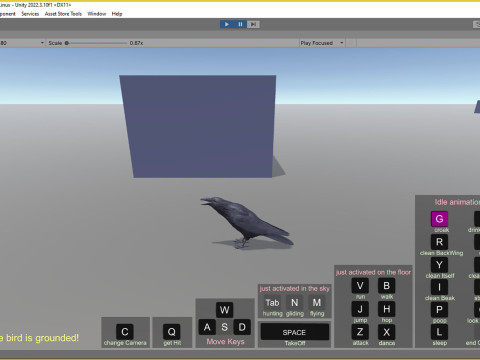Image resolution: width=480 pixels, height=360 pixels.
Task: Click the Y clean Itself key icon
Action: pyautogui.click(x=439, y=265)
